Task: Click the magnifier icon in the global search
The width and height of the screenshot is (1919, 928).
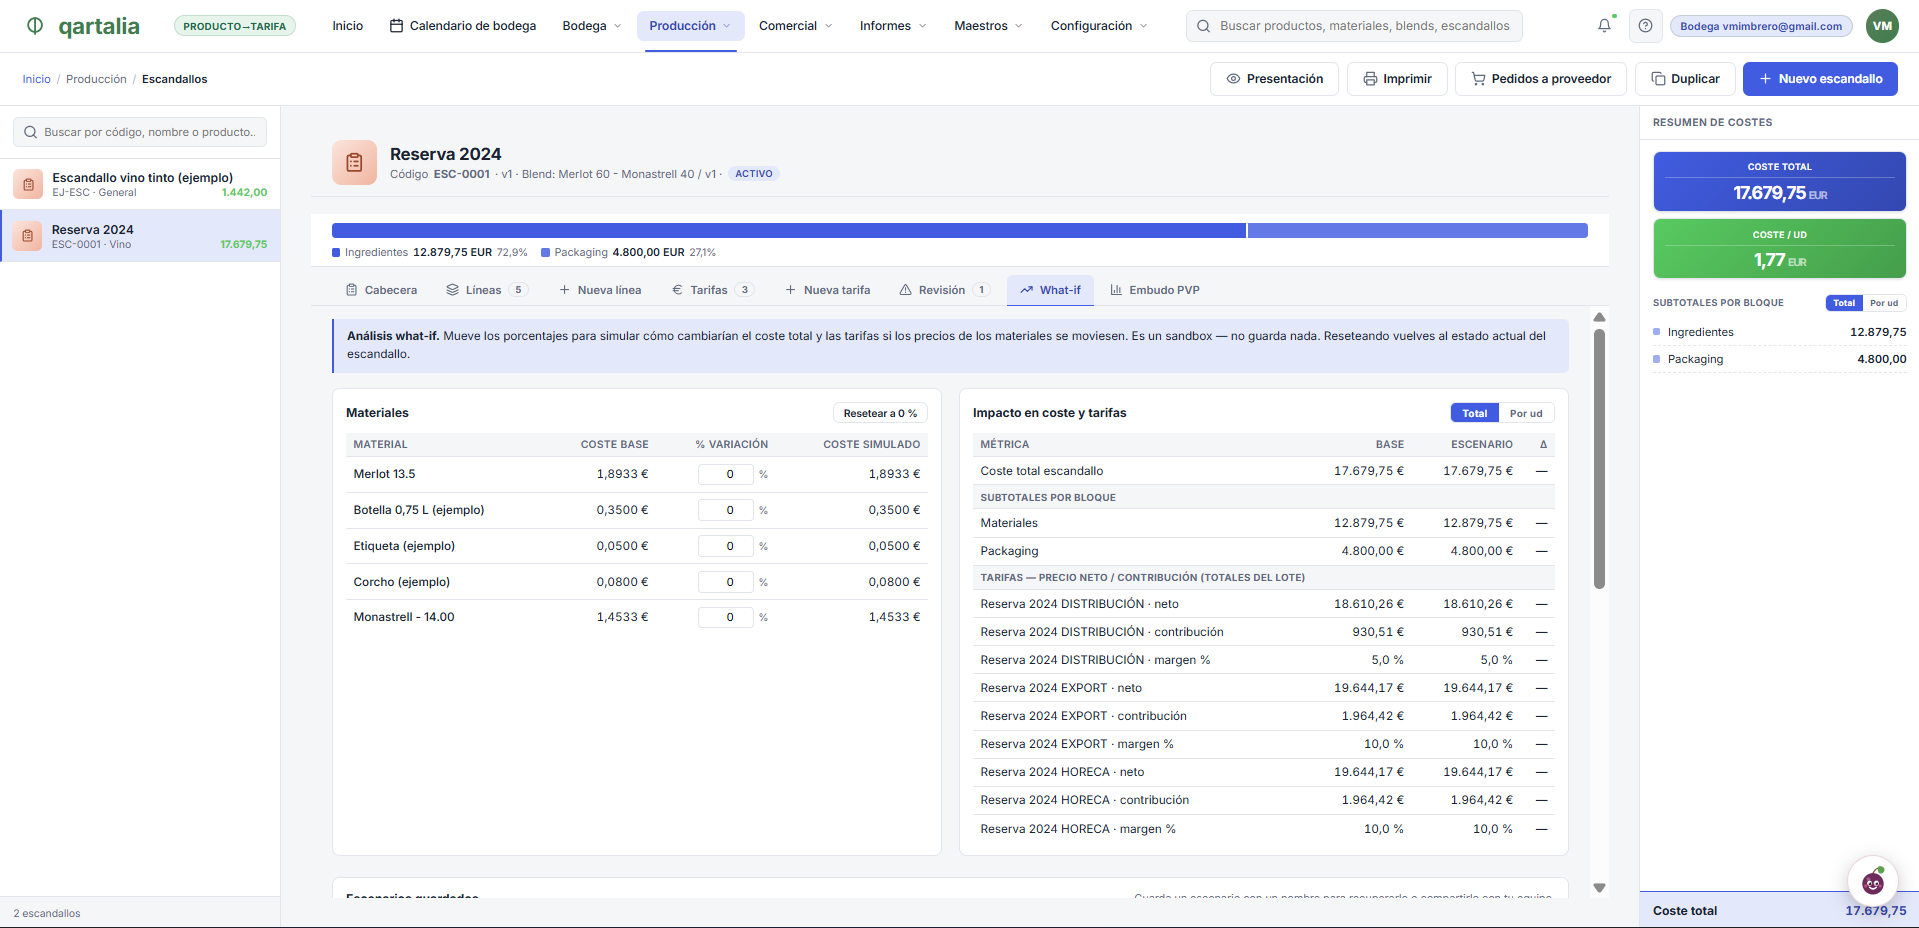Action: tap(1203, 26)
